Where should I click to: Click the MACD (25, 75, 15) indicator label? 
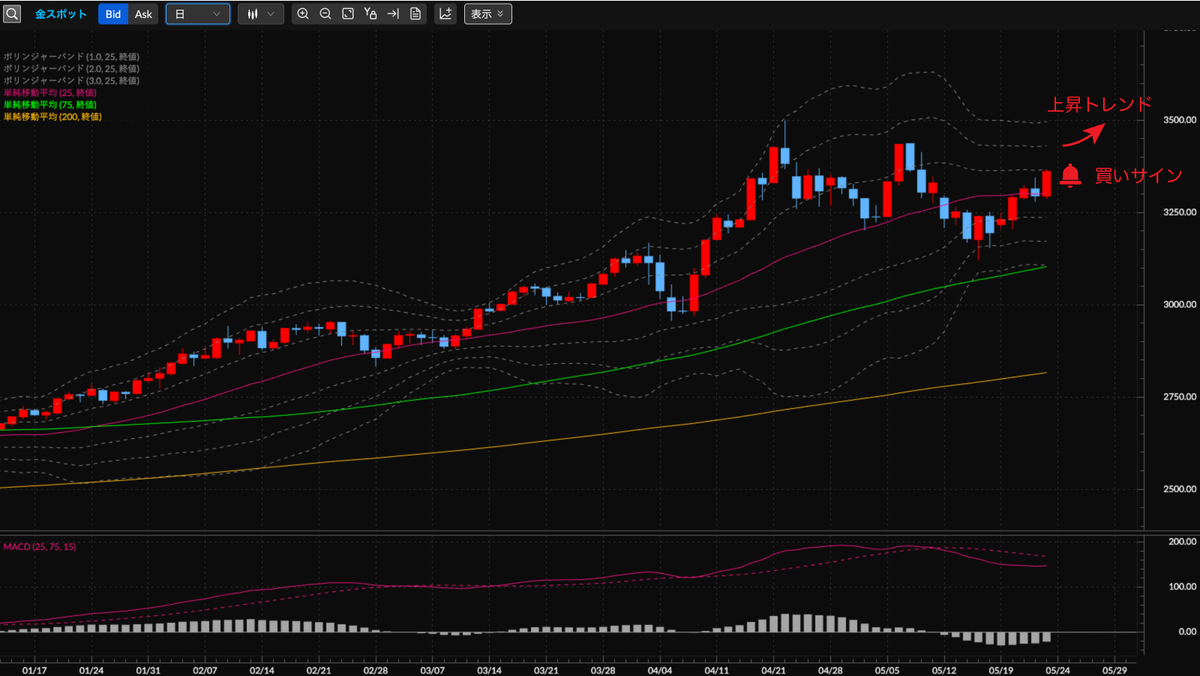point(40,546)
